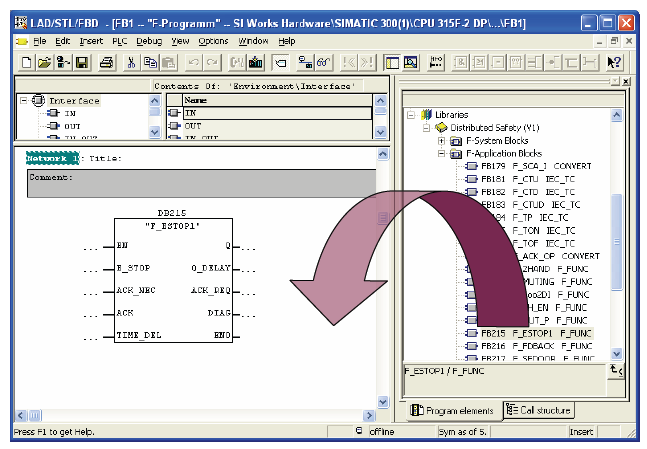Click the Copy toolbar icon
Screen dimensions: 647x449
coord(150,63)
